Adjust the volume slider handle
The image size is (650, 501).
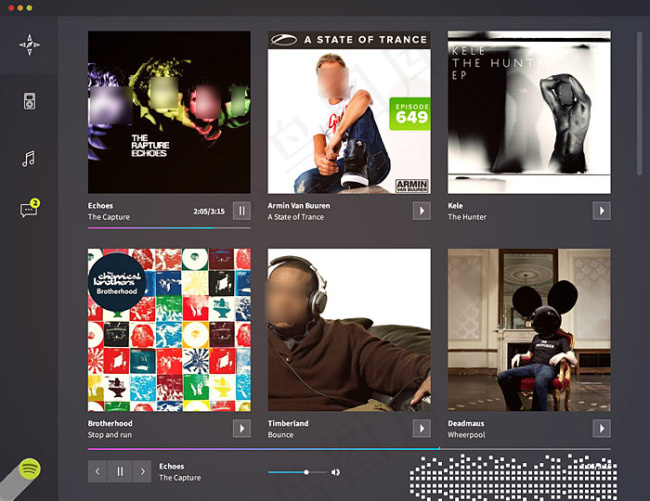pos(306,472)
